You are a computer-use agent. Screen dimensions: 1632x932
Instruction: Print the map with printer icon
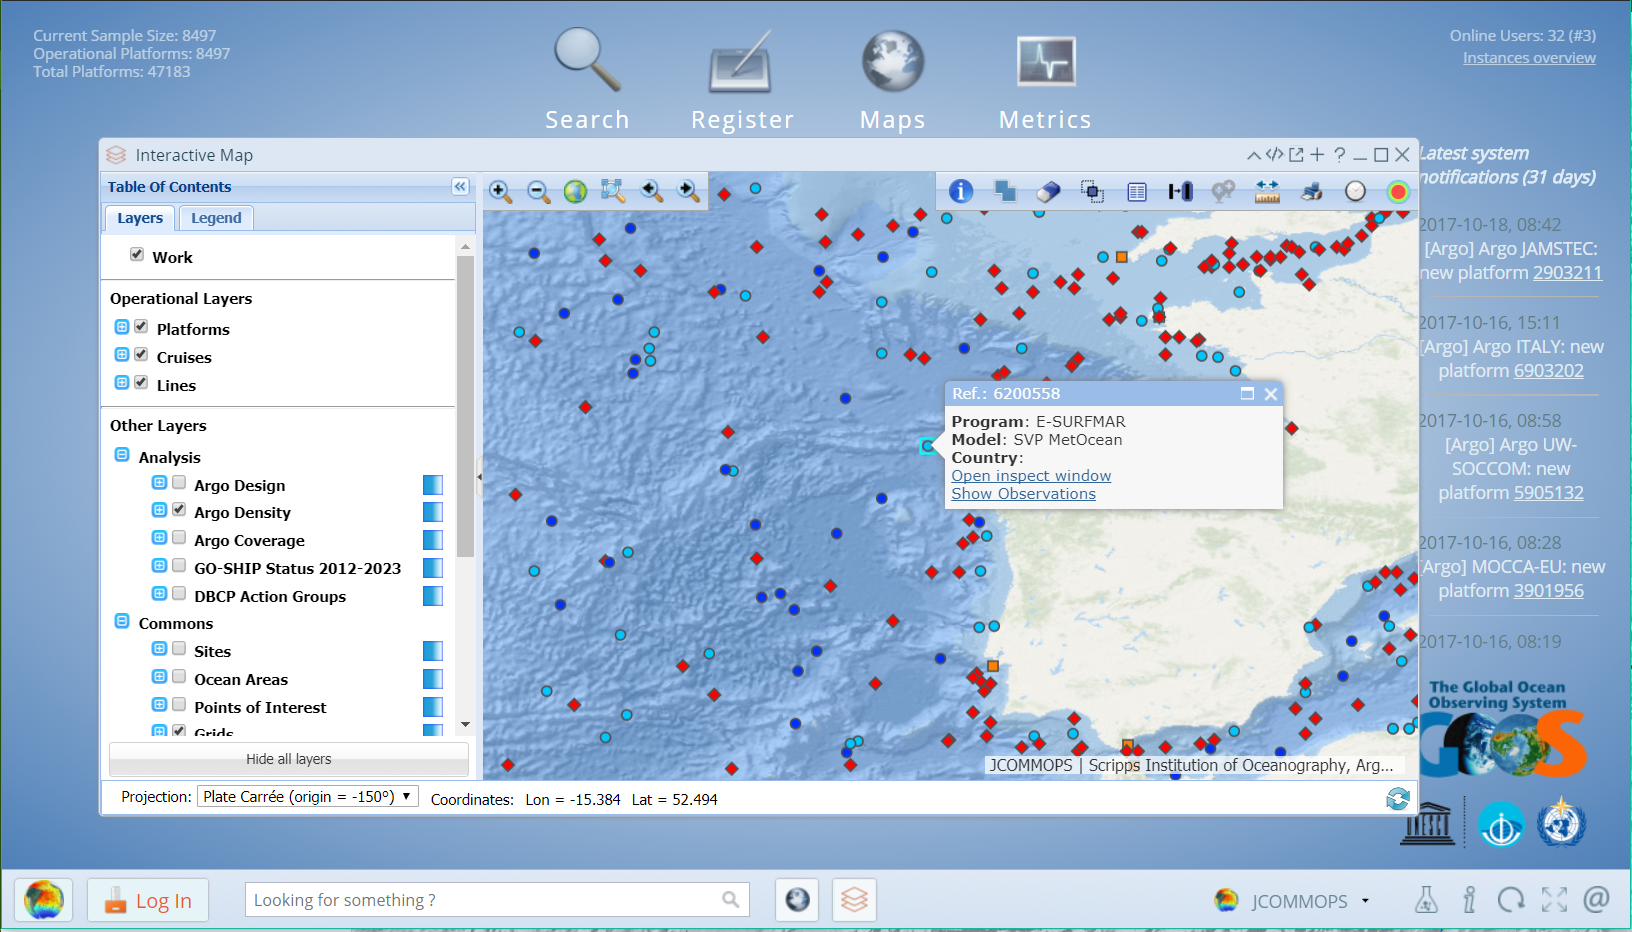(1312, 191)
